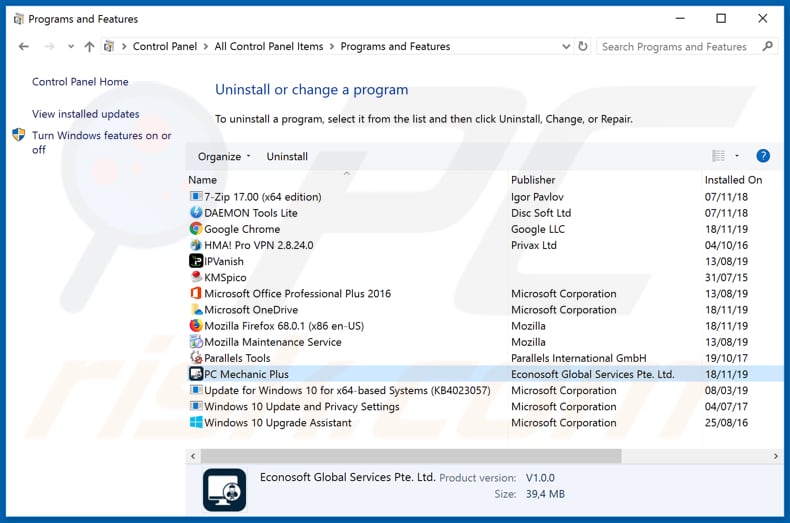
Task: Click the Uninstall button
Action: pyautogui.click(x=287, y=157)
